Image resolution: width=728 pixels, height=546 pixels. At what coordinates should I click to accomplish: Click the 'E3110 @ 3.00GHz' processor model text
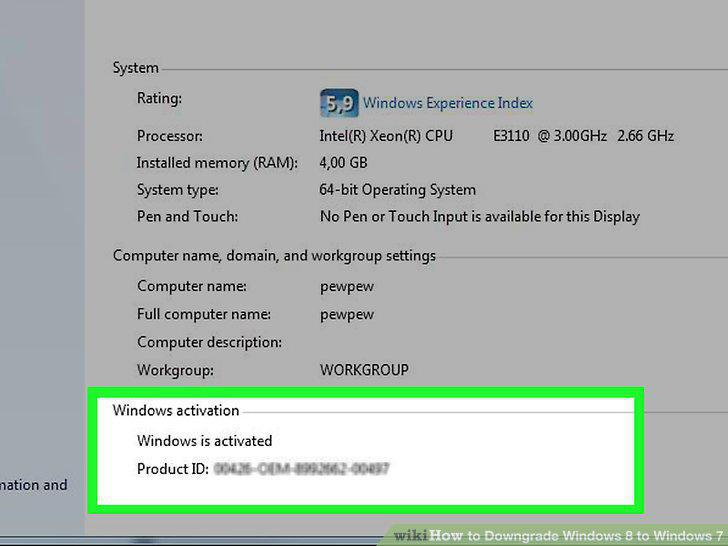550,136
